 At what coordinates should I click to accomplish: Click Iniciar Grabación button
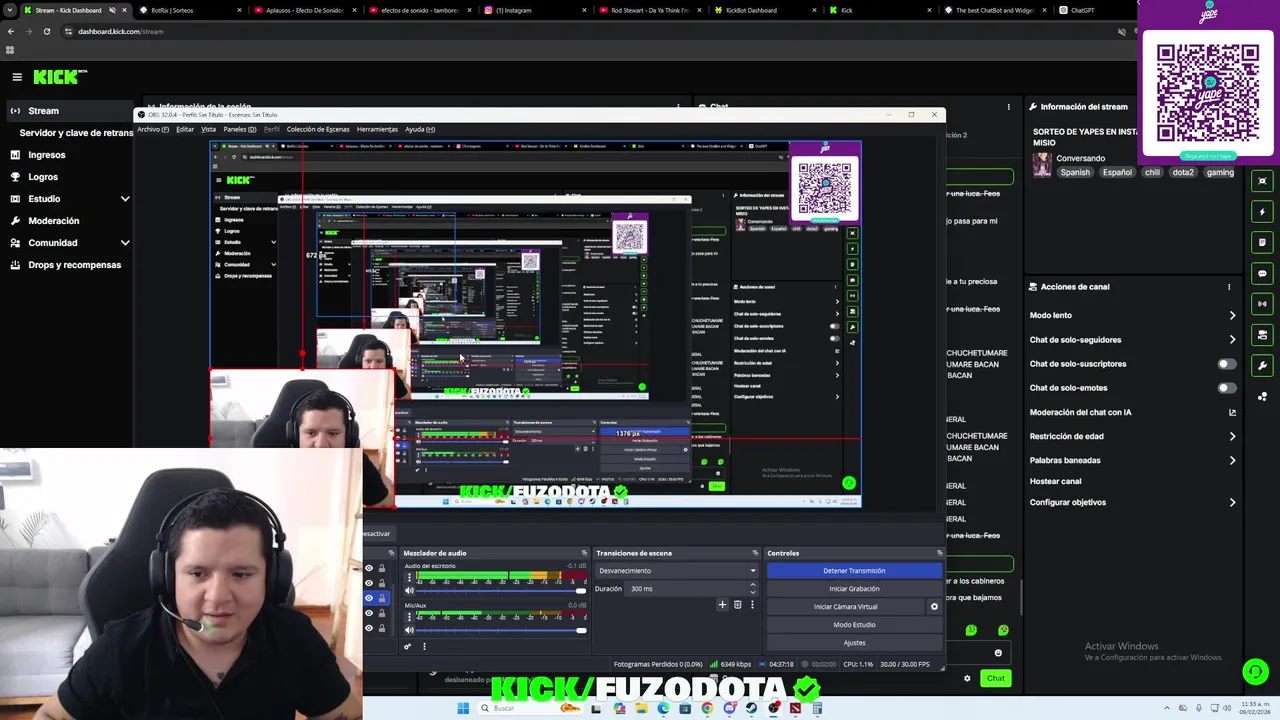tap(854, 589)
